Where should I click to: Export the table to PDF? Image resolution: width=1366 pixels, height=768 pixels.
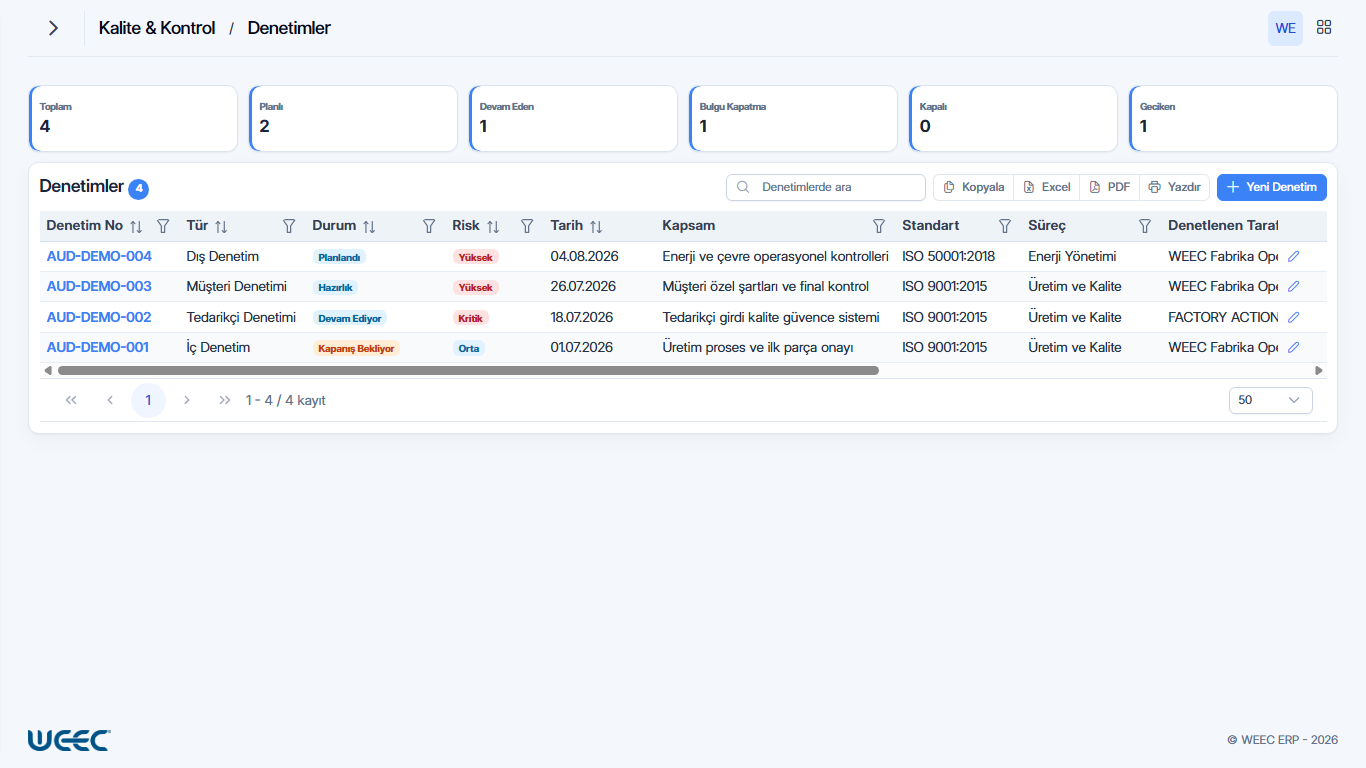[1110, 187]
